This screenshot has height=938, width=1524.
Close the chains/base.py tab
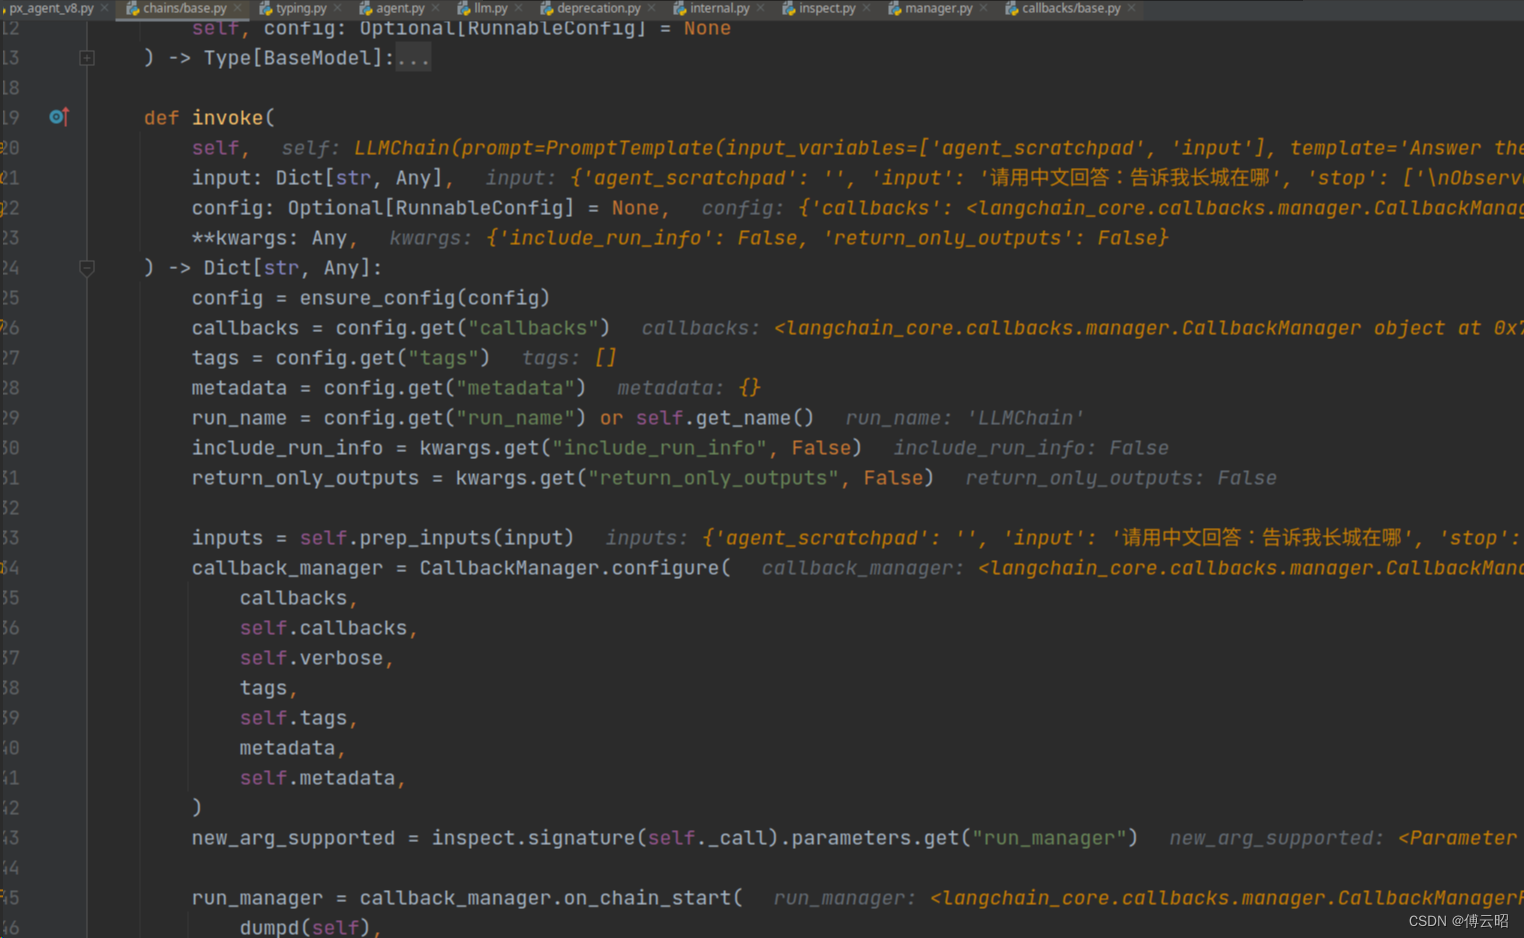237,8
